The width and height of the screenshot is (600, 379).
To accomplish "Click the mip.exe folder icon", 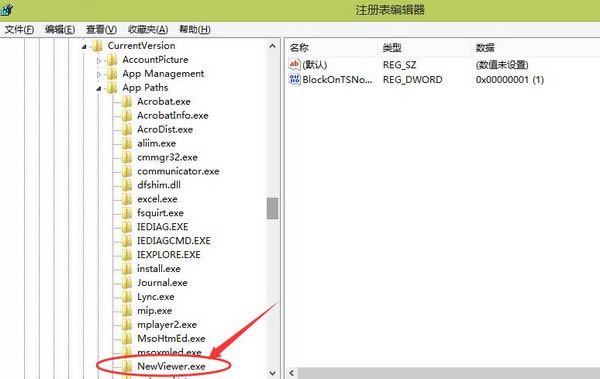I will click(x=127, y=311).
